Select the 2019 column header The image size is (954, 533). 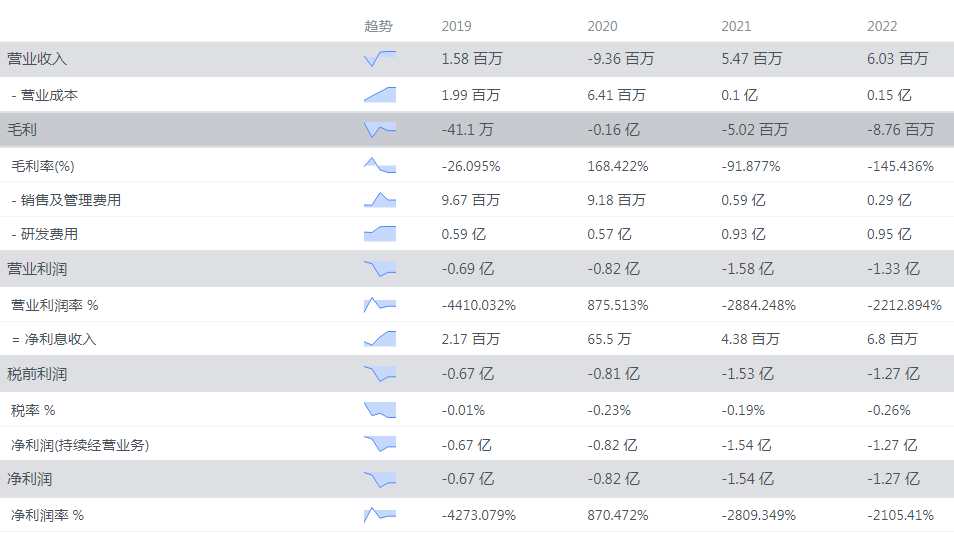coord(456,26)
